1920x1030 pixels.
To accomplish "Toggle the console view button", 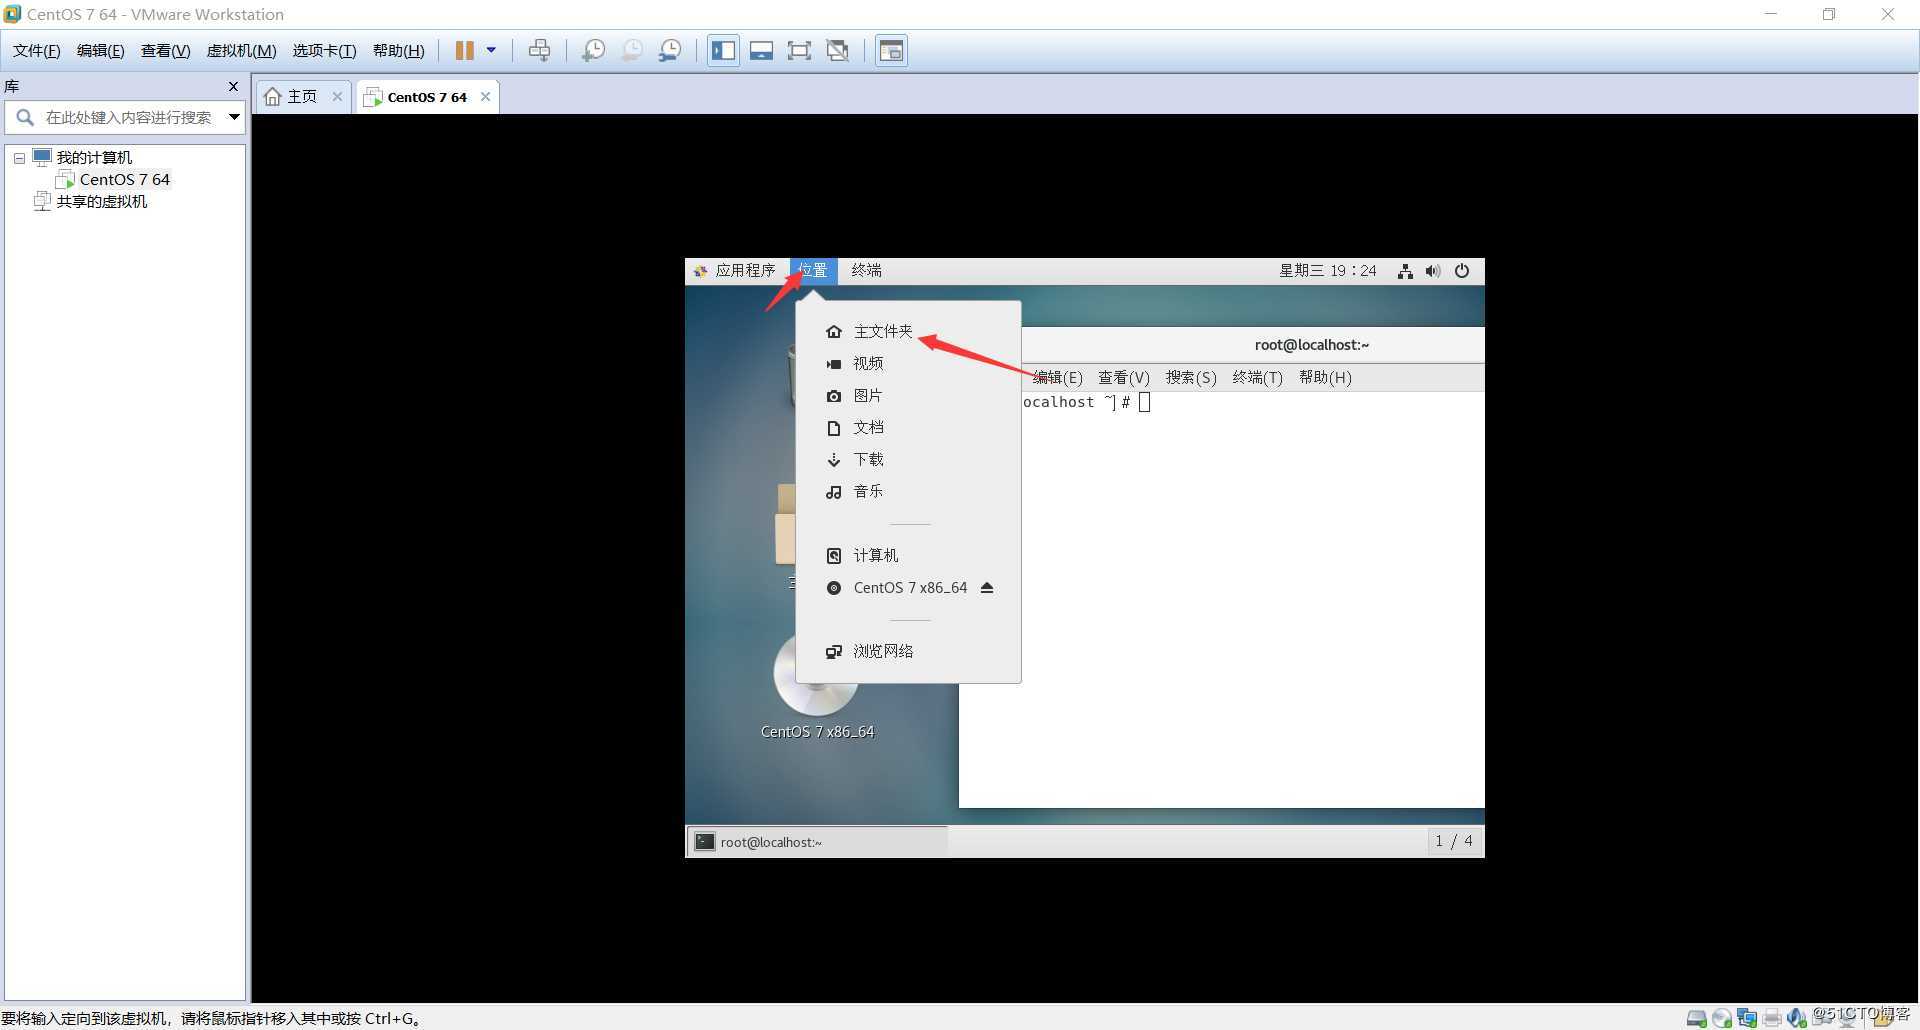I will click(891, 50).
